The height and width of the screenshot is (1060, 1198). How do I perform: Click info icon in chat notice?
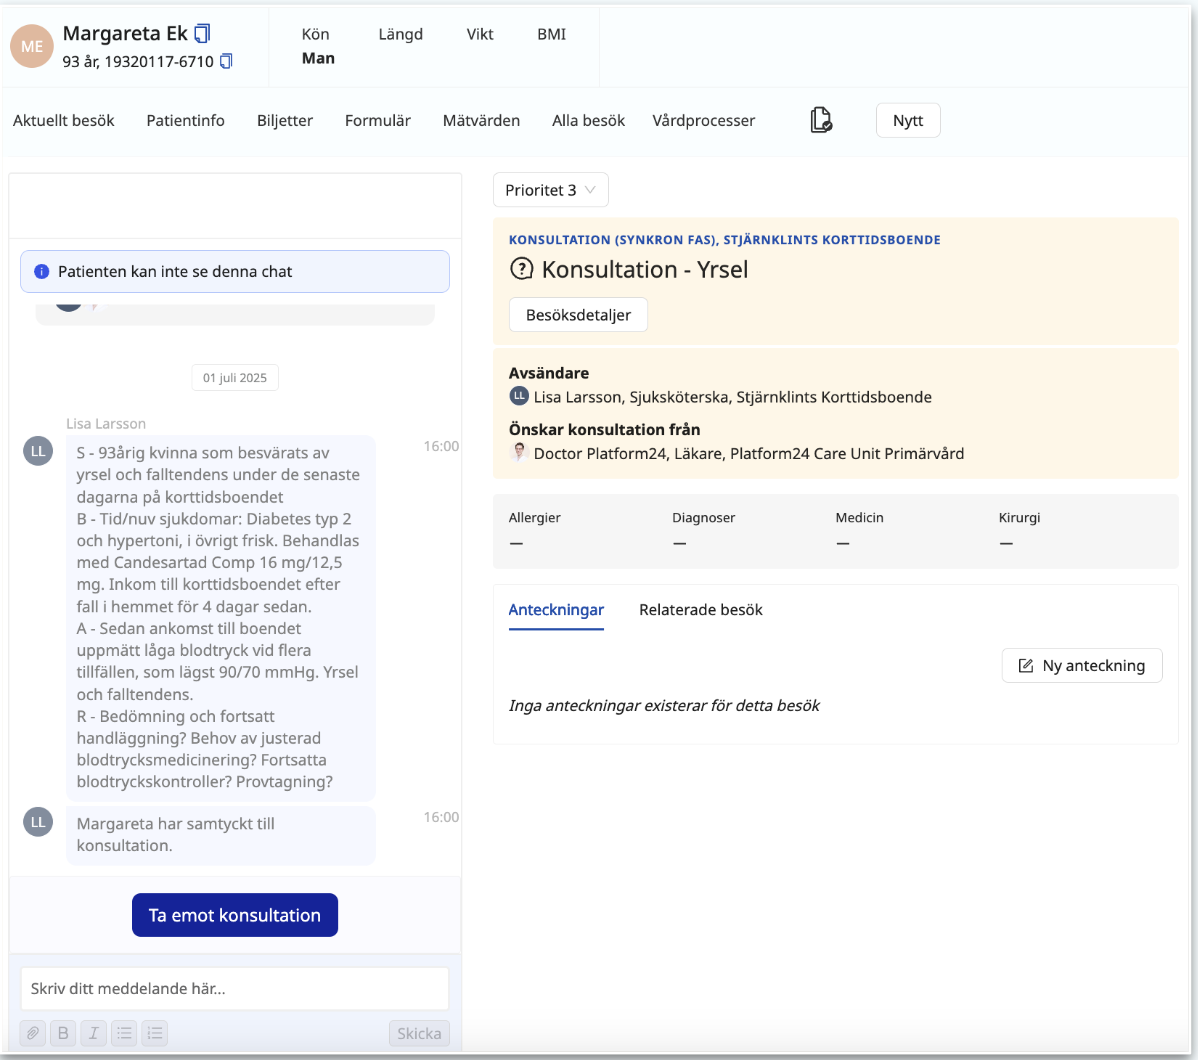click(42, 271)
